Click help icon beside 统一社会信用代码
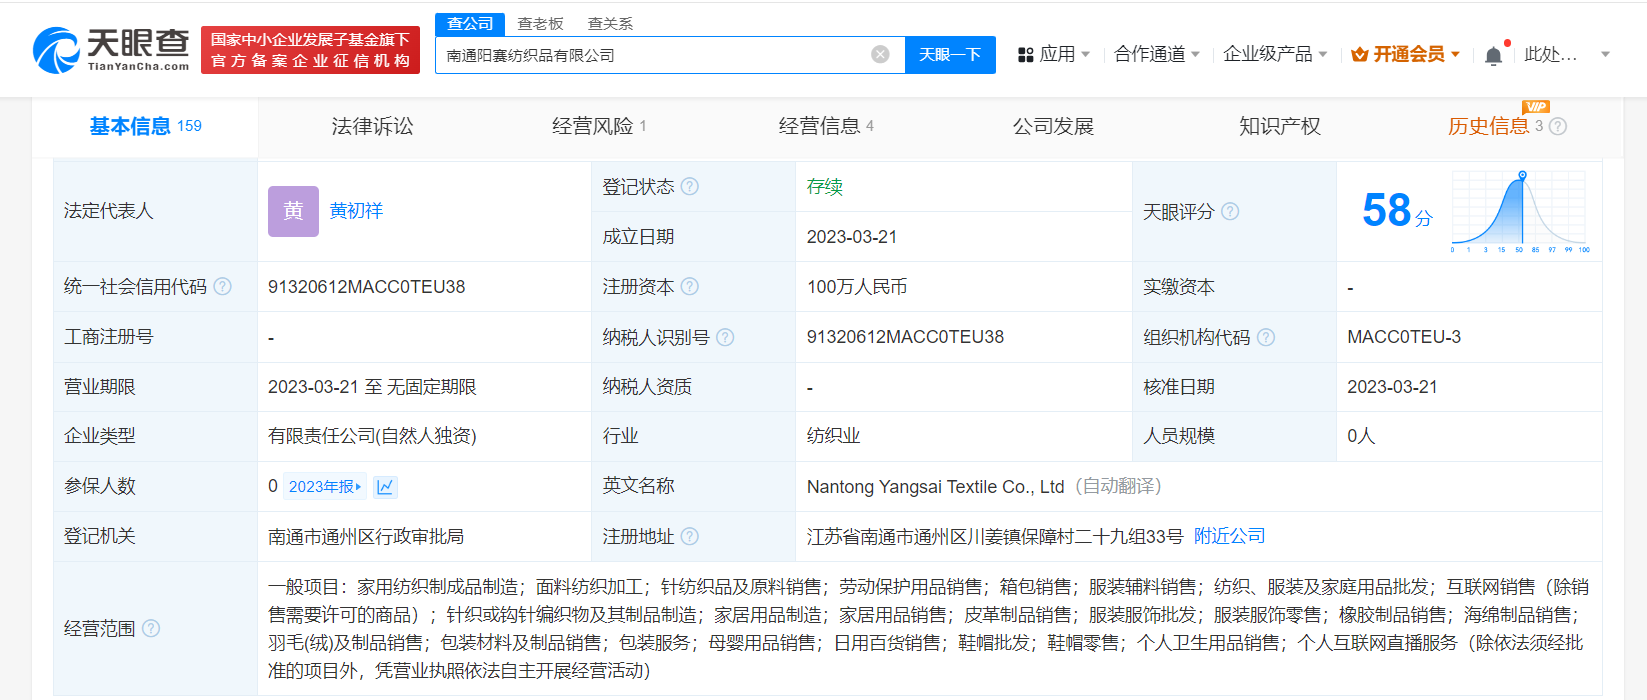The height and width of the screenshot is (700, 1647). [x=222, y=287]
